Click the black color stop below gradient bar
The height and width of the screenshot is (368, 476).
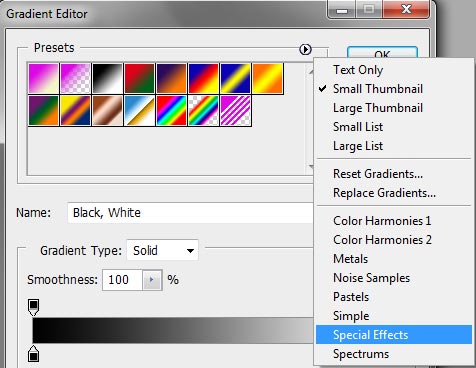coord(33,354)
